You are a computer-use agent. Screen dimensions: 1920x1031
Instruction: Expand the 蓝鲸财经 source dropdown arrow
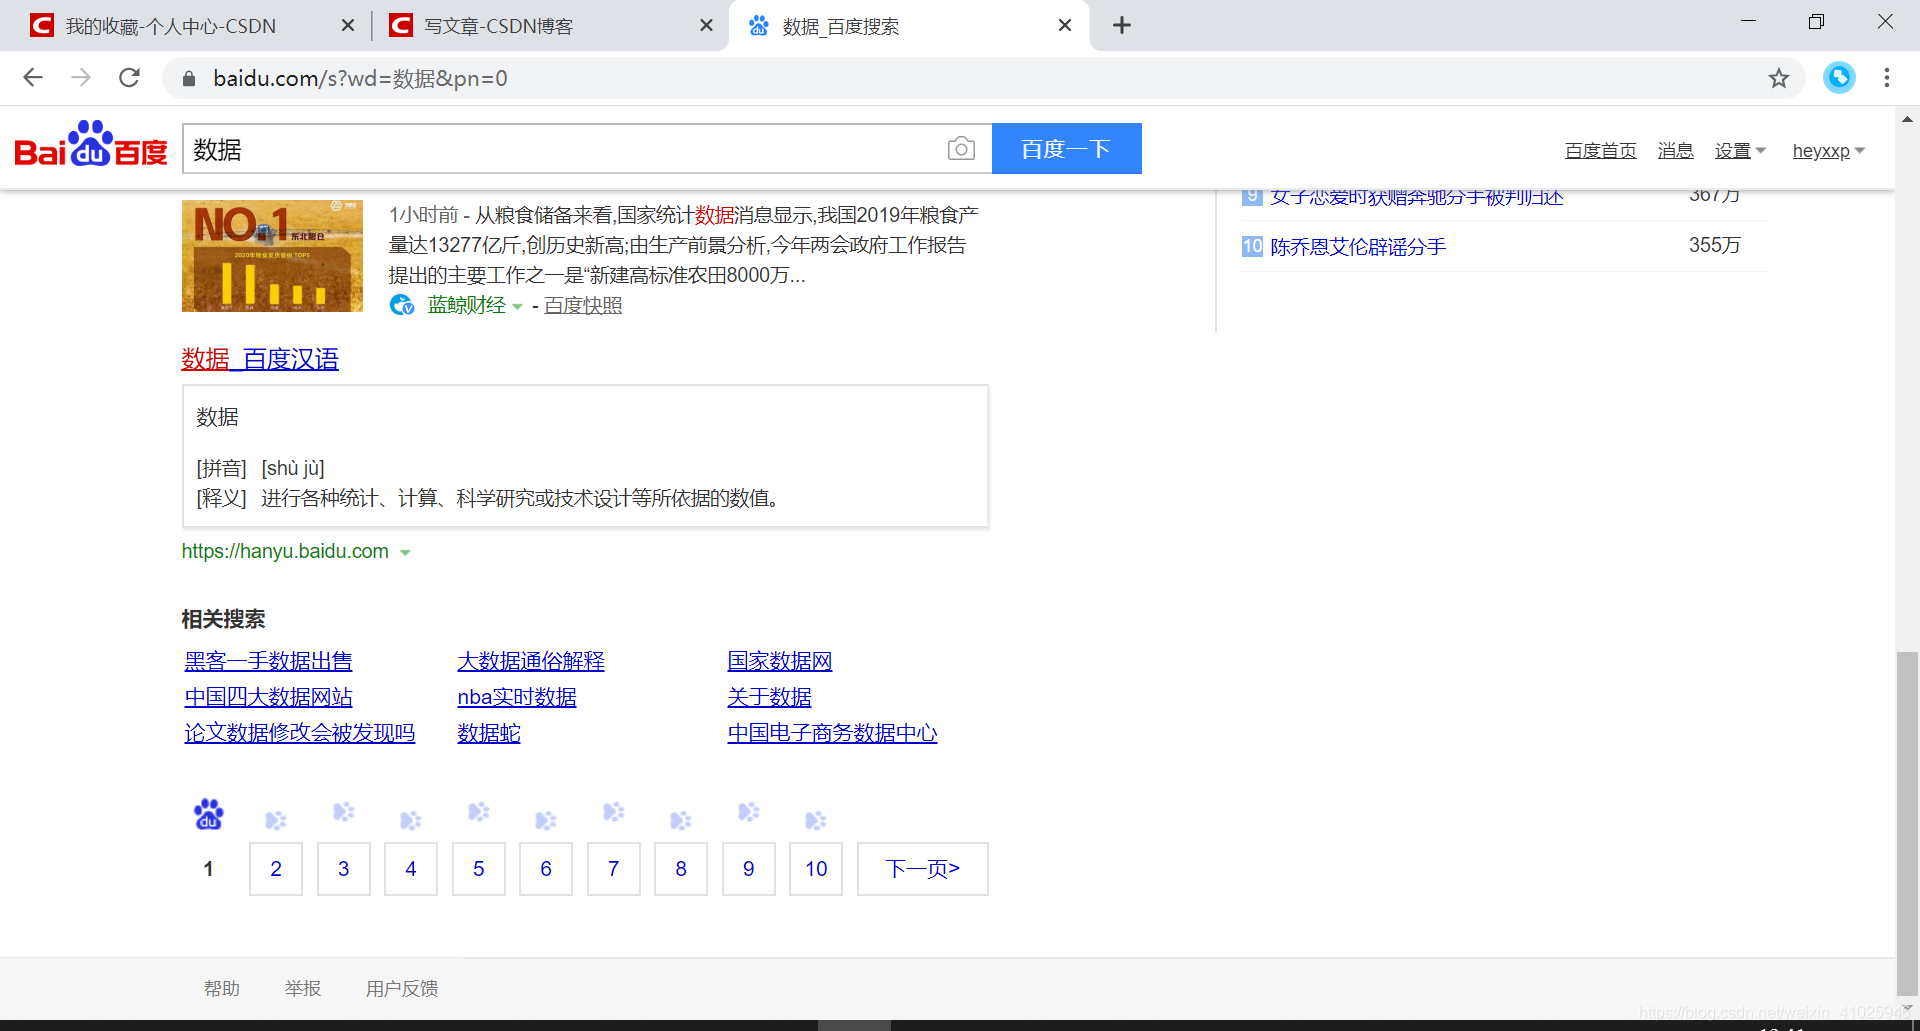point(517,307)
